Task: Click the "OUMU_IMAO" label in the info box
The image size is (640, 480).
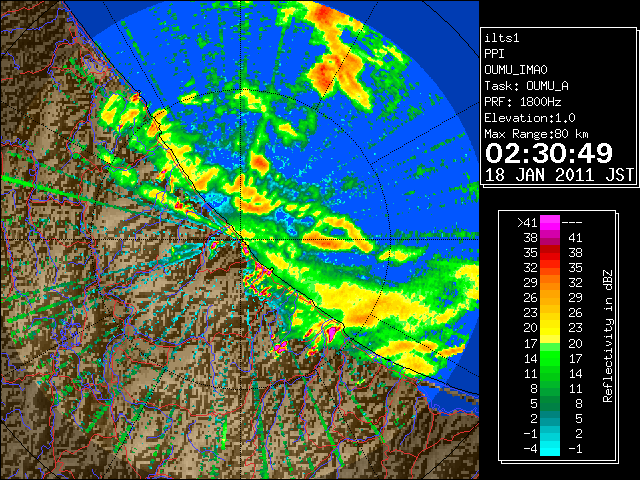Action: tap(516, 70)
